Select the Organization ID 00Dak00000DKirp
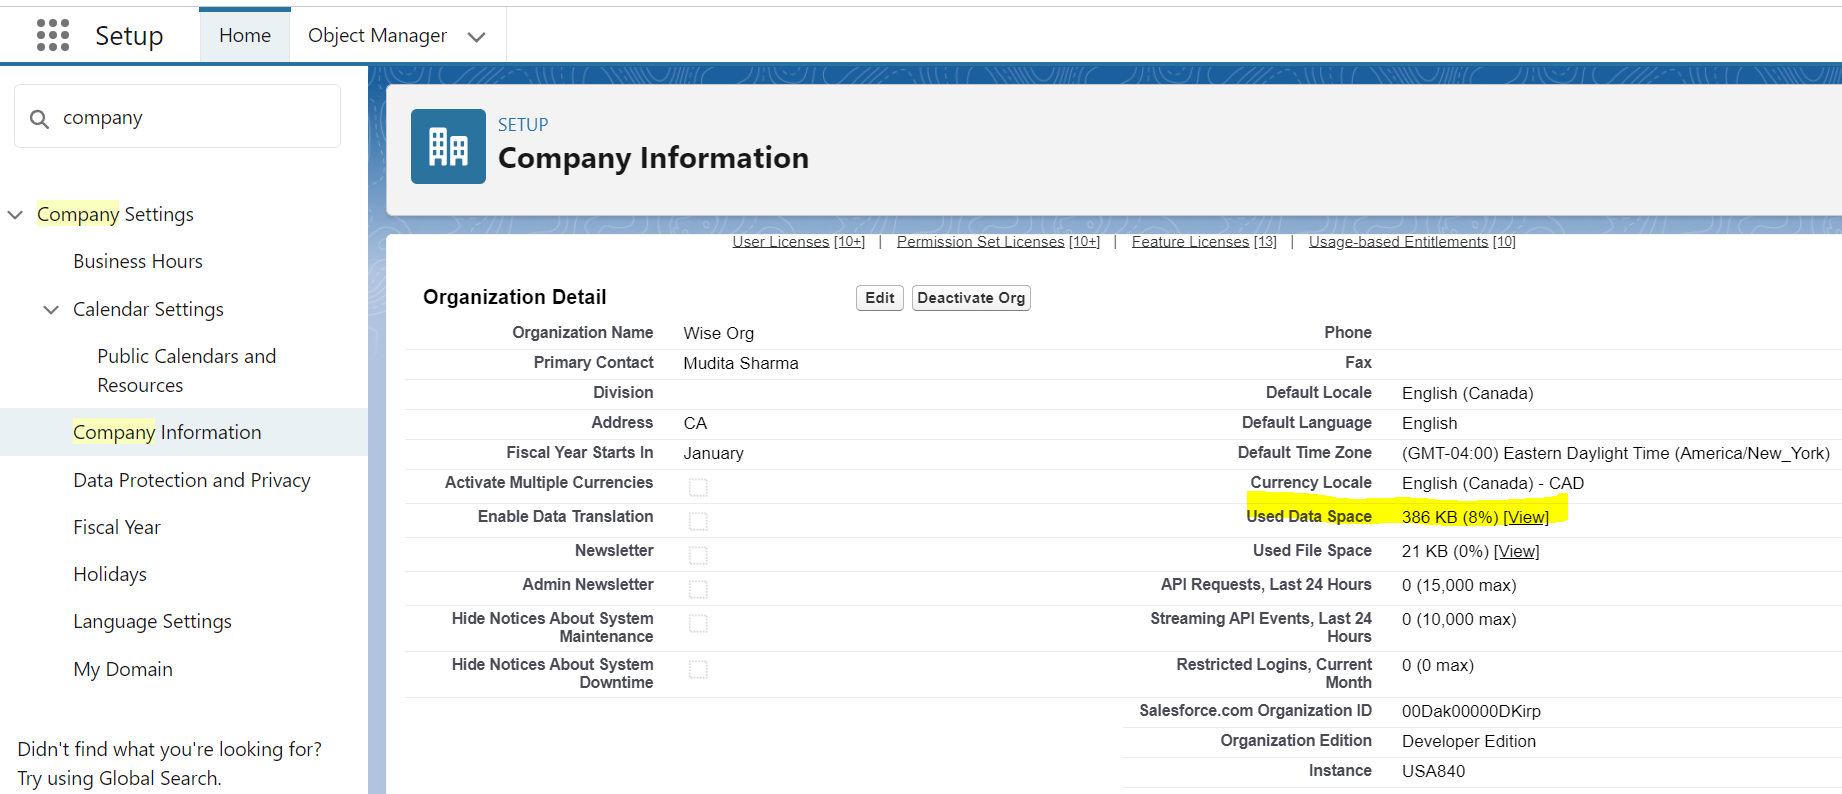 (x=1471, y=711)
